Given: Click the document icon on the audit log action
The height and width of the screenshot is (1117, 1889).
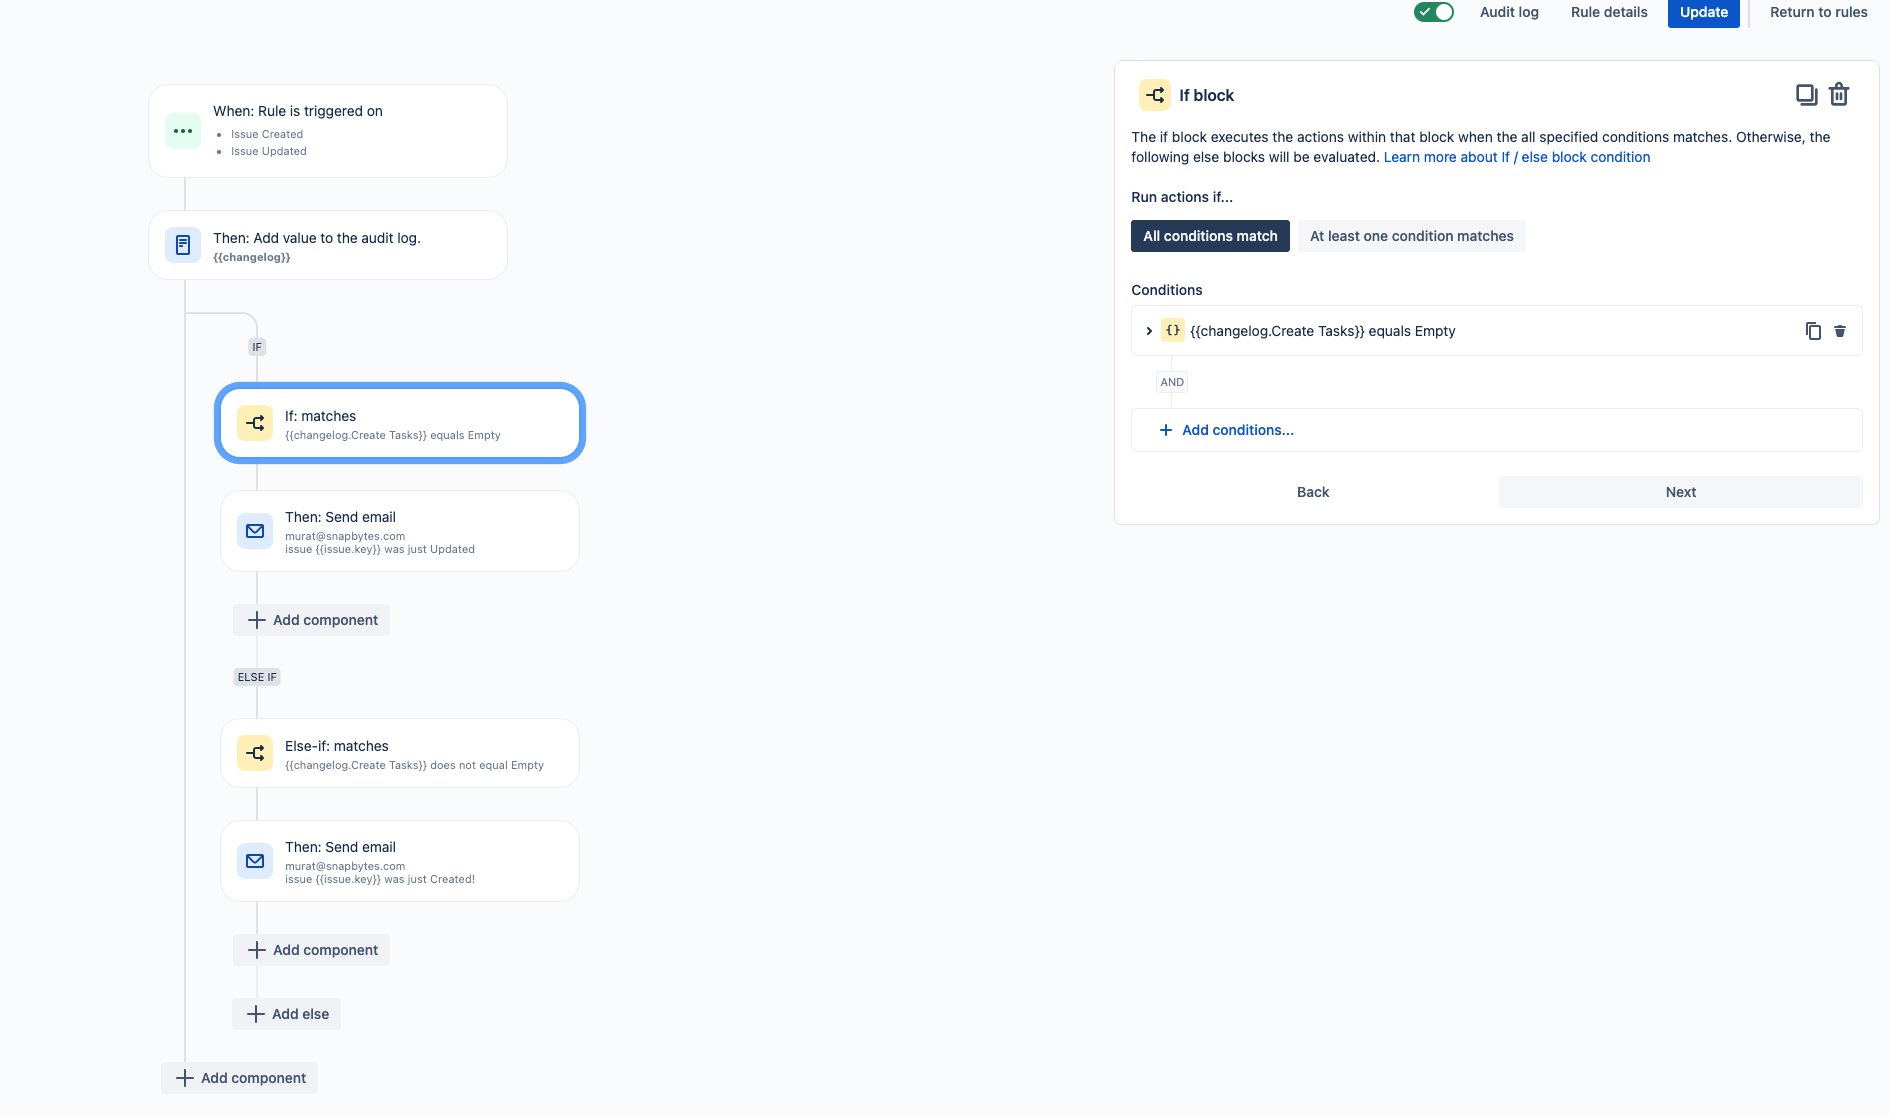Looking at the screenshot, I should [x=183, y=244].
